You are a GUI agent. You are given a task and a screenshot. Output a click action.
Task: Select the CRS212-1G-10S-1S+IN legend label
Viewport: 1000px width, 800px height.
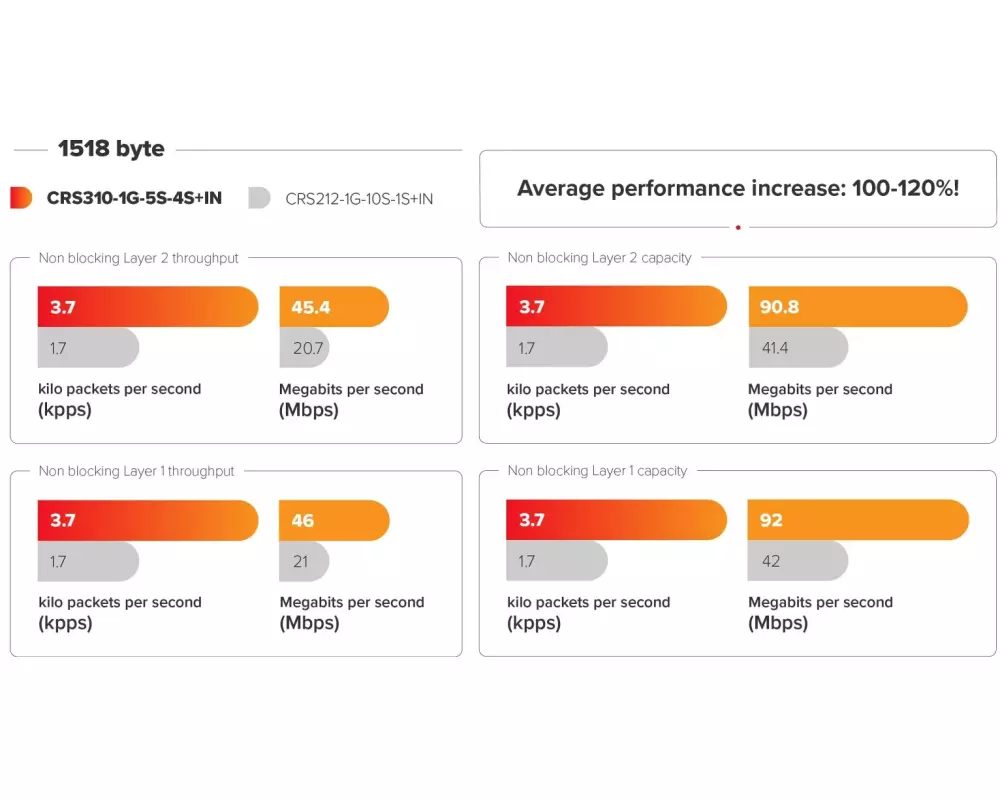[x=359, y=199]
